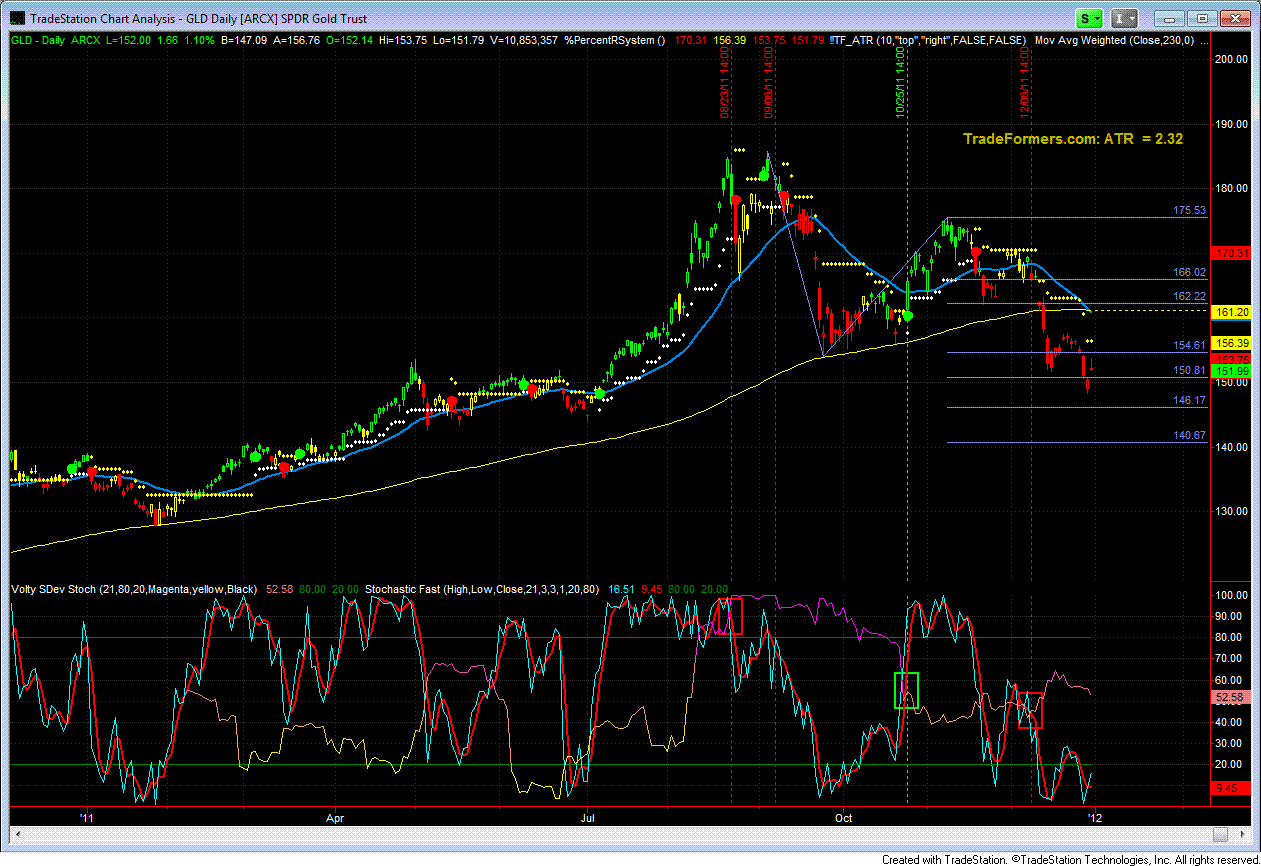Open the gray I interval-link dropdown
The width and height of the screenshot is (1261, 866).
tap(1125, 18)
